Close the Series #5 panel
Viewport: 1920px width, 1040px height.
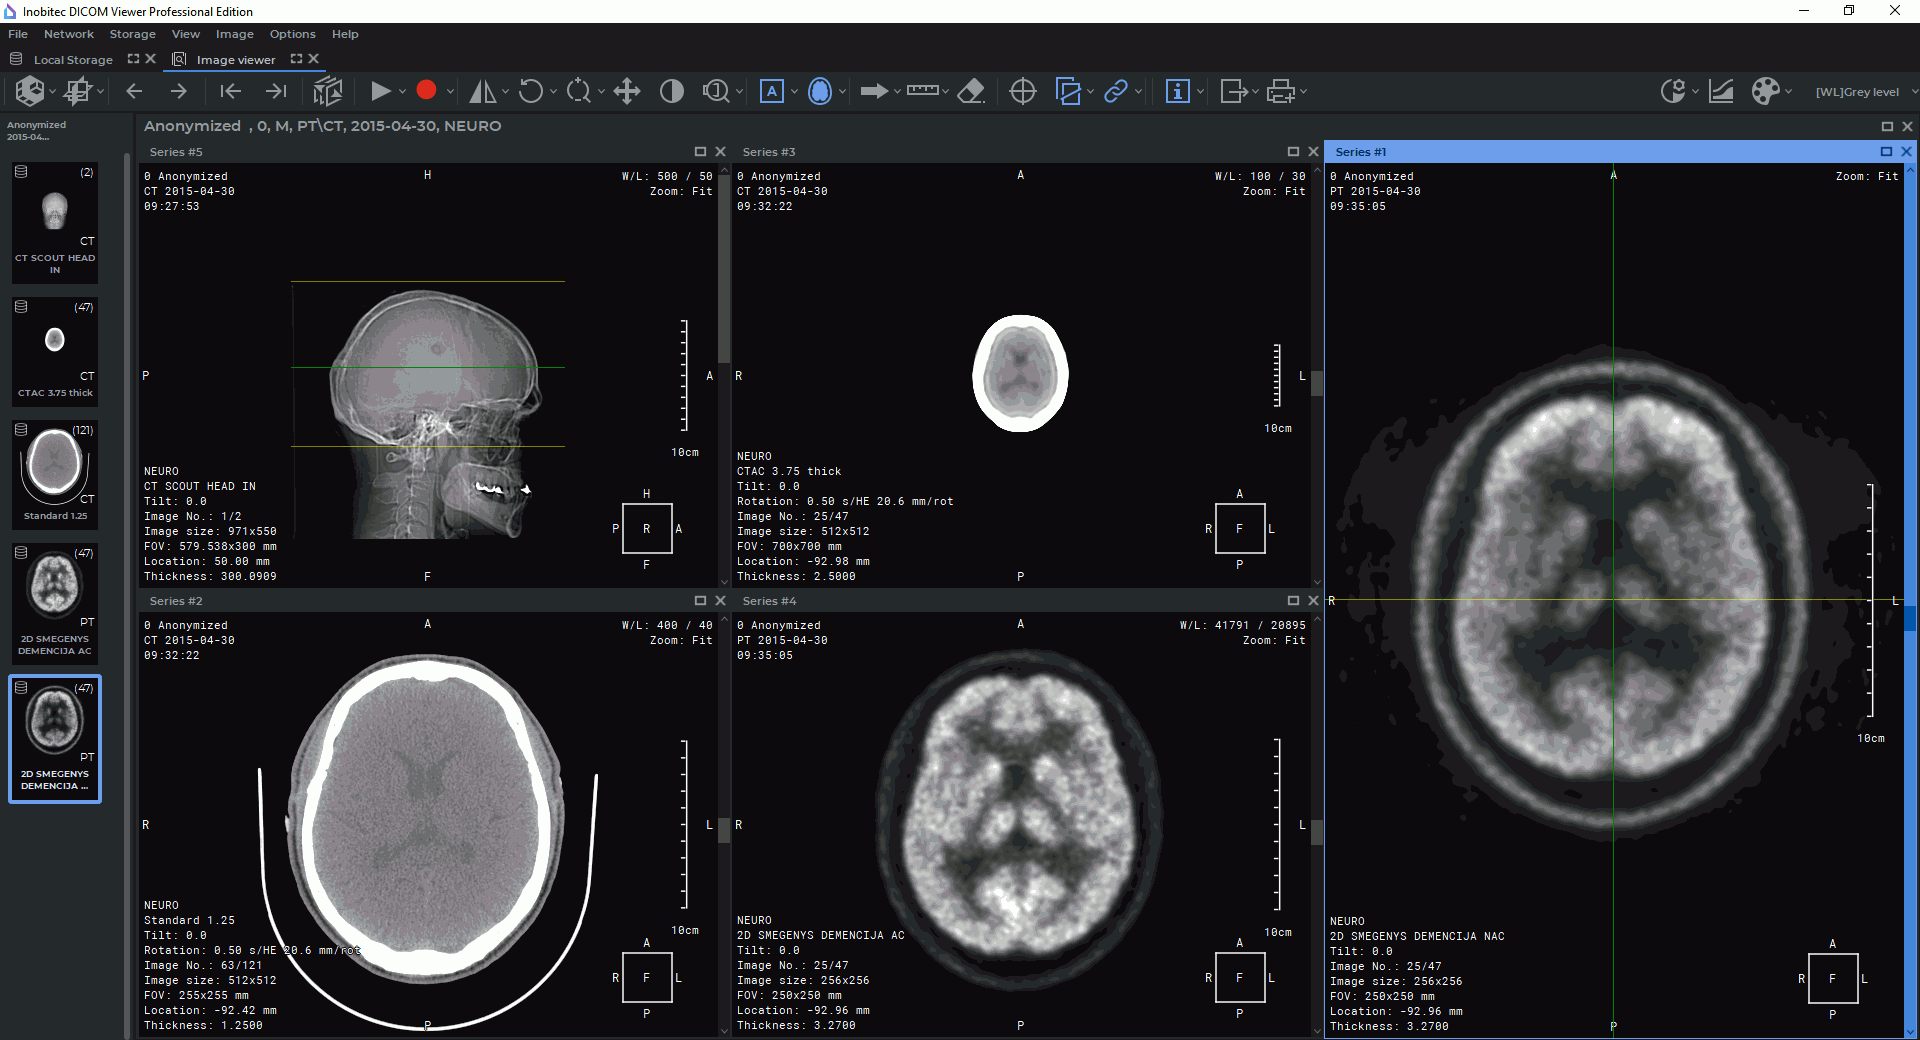coord(720,152)
